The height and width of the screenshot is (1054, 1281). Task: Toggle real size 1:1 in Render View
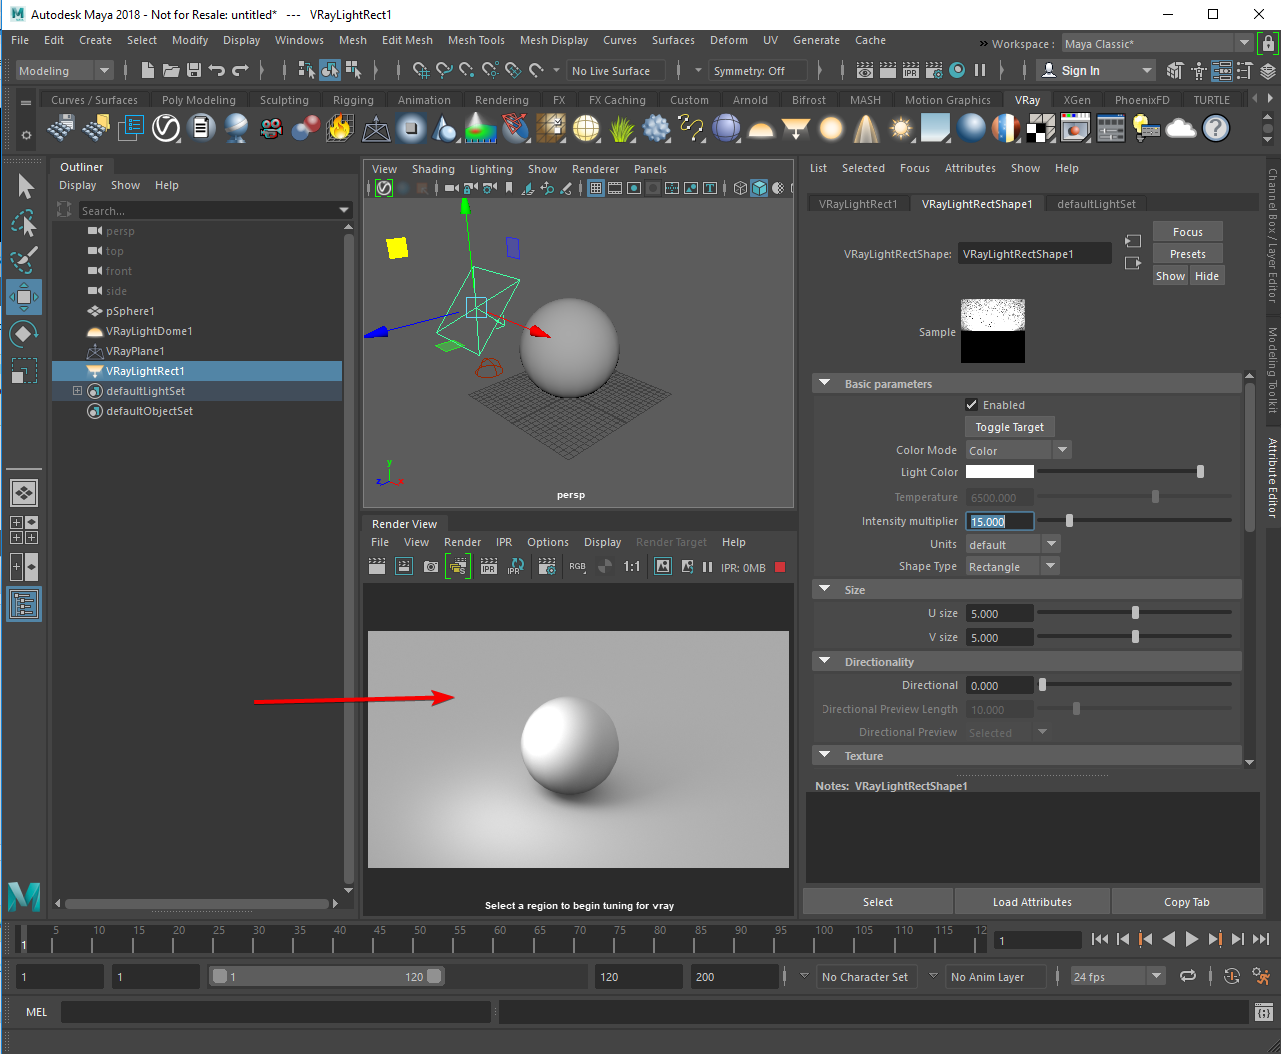coord(632,566)
